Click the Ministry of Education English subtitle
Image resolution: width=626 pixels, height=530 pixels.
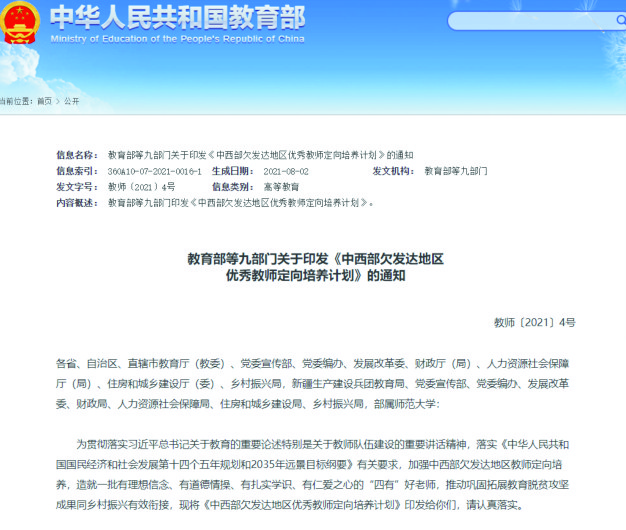point(177,39)
